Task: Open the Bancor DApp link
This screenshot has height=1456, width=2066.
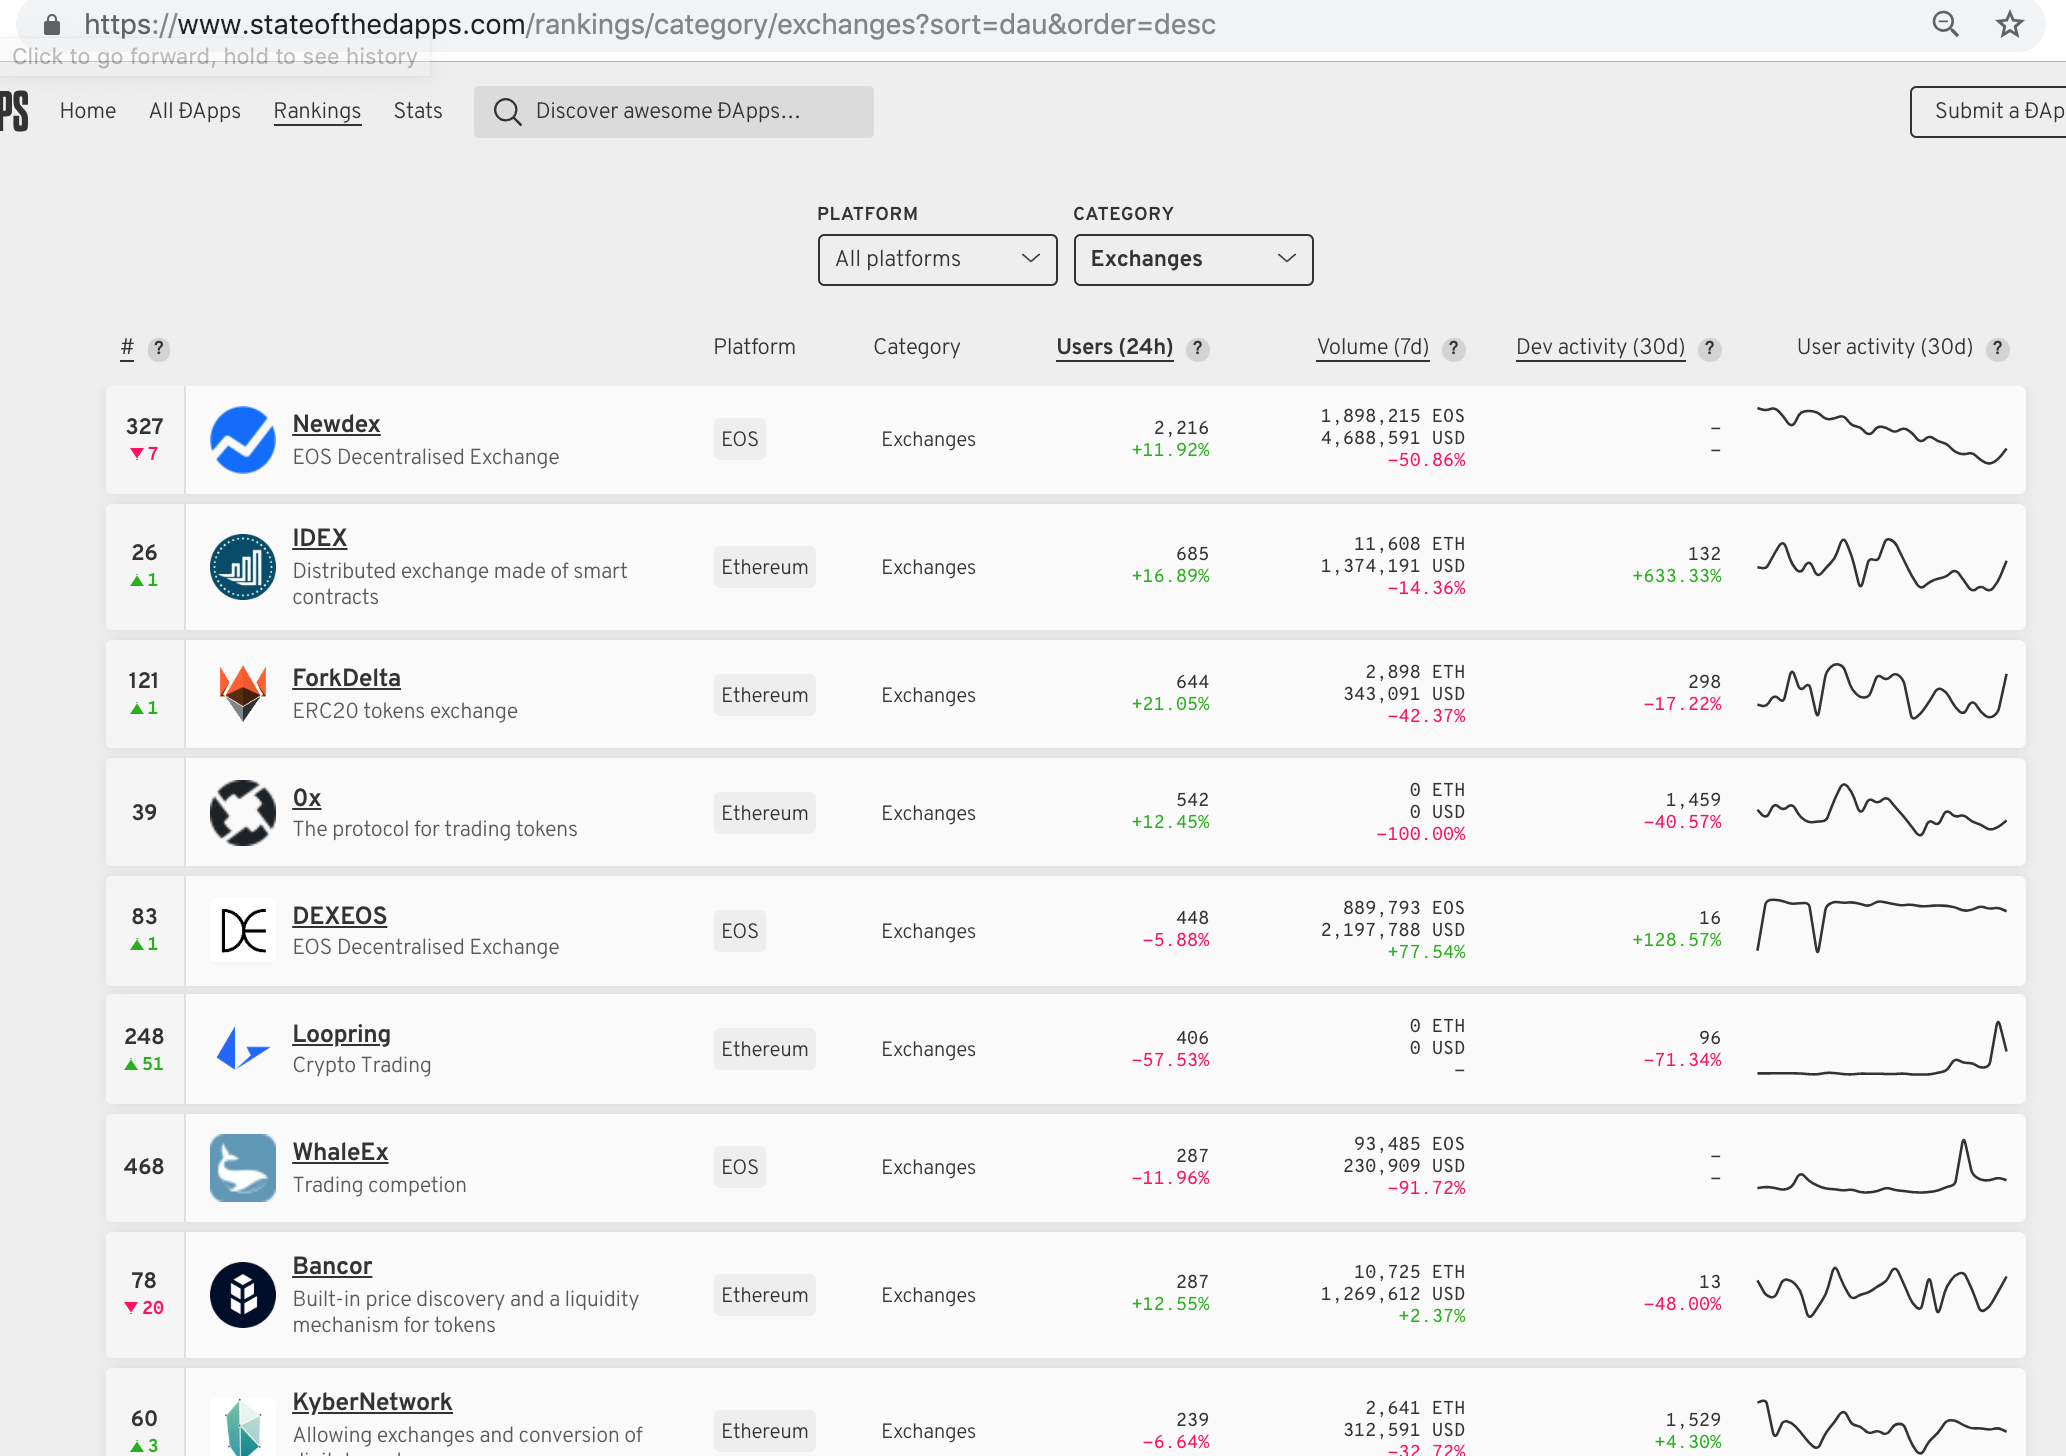Action: [332, 1266]
